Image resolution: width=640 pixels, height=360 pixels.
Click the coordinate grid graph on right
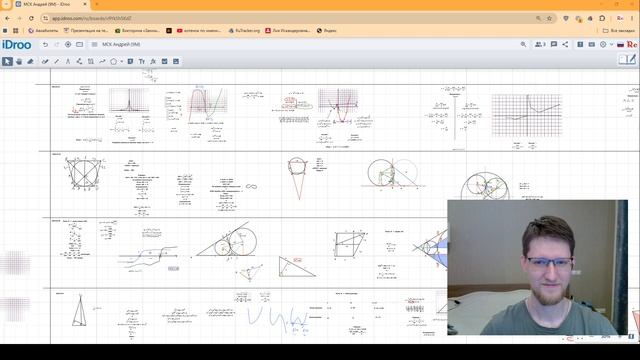[x=527, y=115]
